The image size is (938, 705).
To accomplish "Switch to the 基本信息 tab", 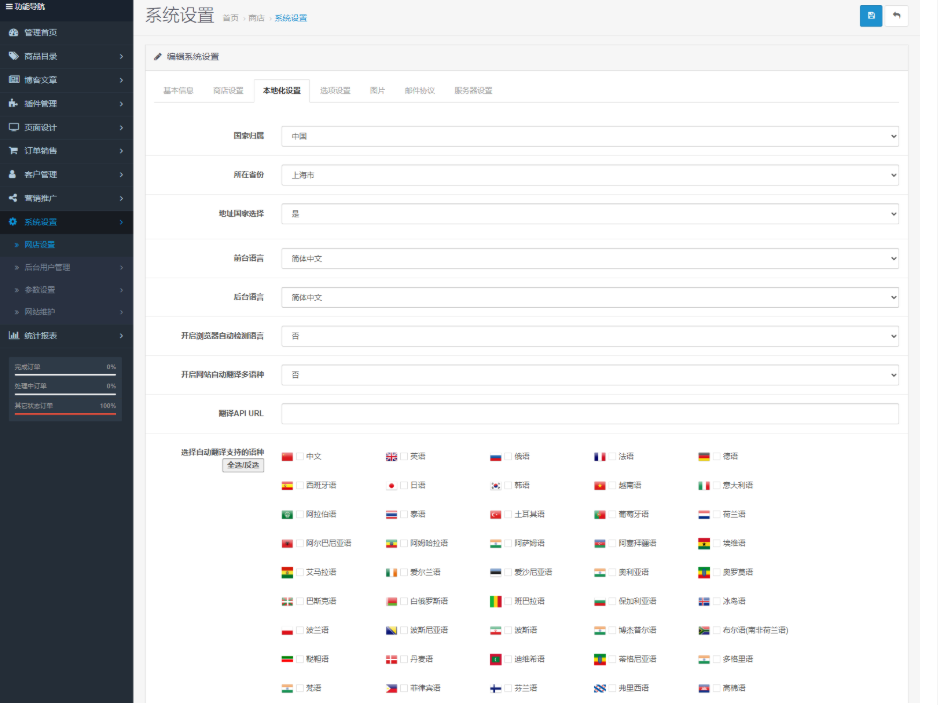I will [x=178, y=91].
